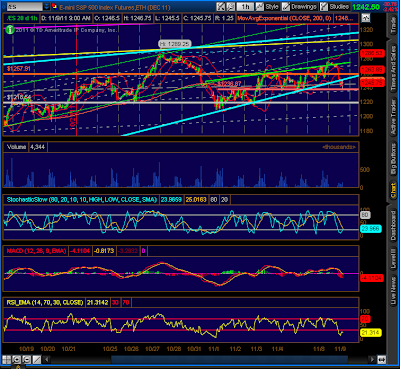The image size is (400, 369).
Task: Click the first chart-mode icon left of 1h
Action: pyautogui.click(x=221, y=7)
